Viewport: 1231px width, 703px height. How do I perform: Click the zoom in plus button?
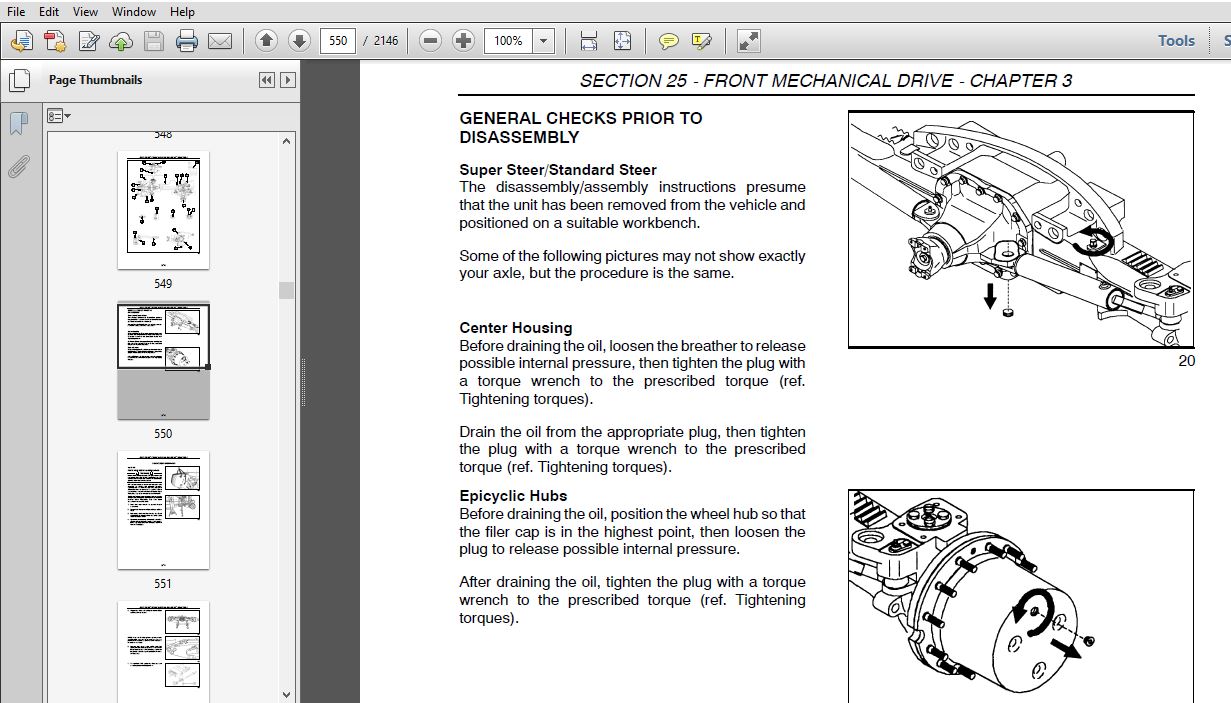[463, 41]
